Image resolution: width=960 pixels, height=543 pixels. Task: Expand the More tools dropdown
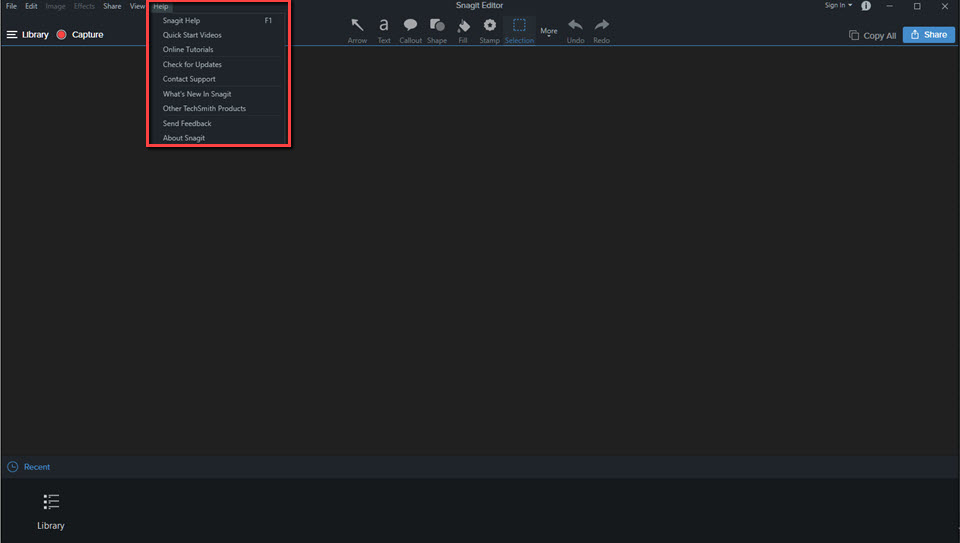[549, 32]
